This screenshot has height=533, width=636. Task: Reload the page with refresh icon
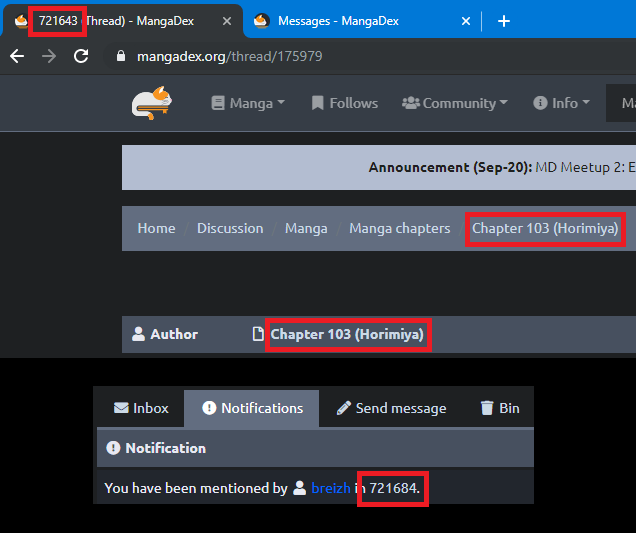click(81, 56)
